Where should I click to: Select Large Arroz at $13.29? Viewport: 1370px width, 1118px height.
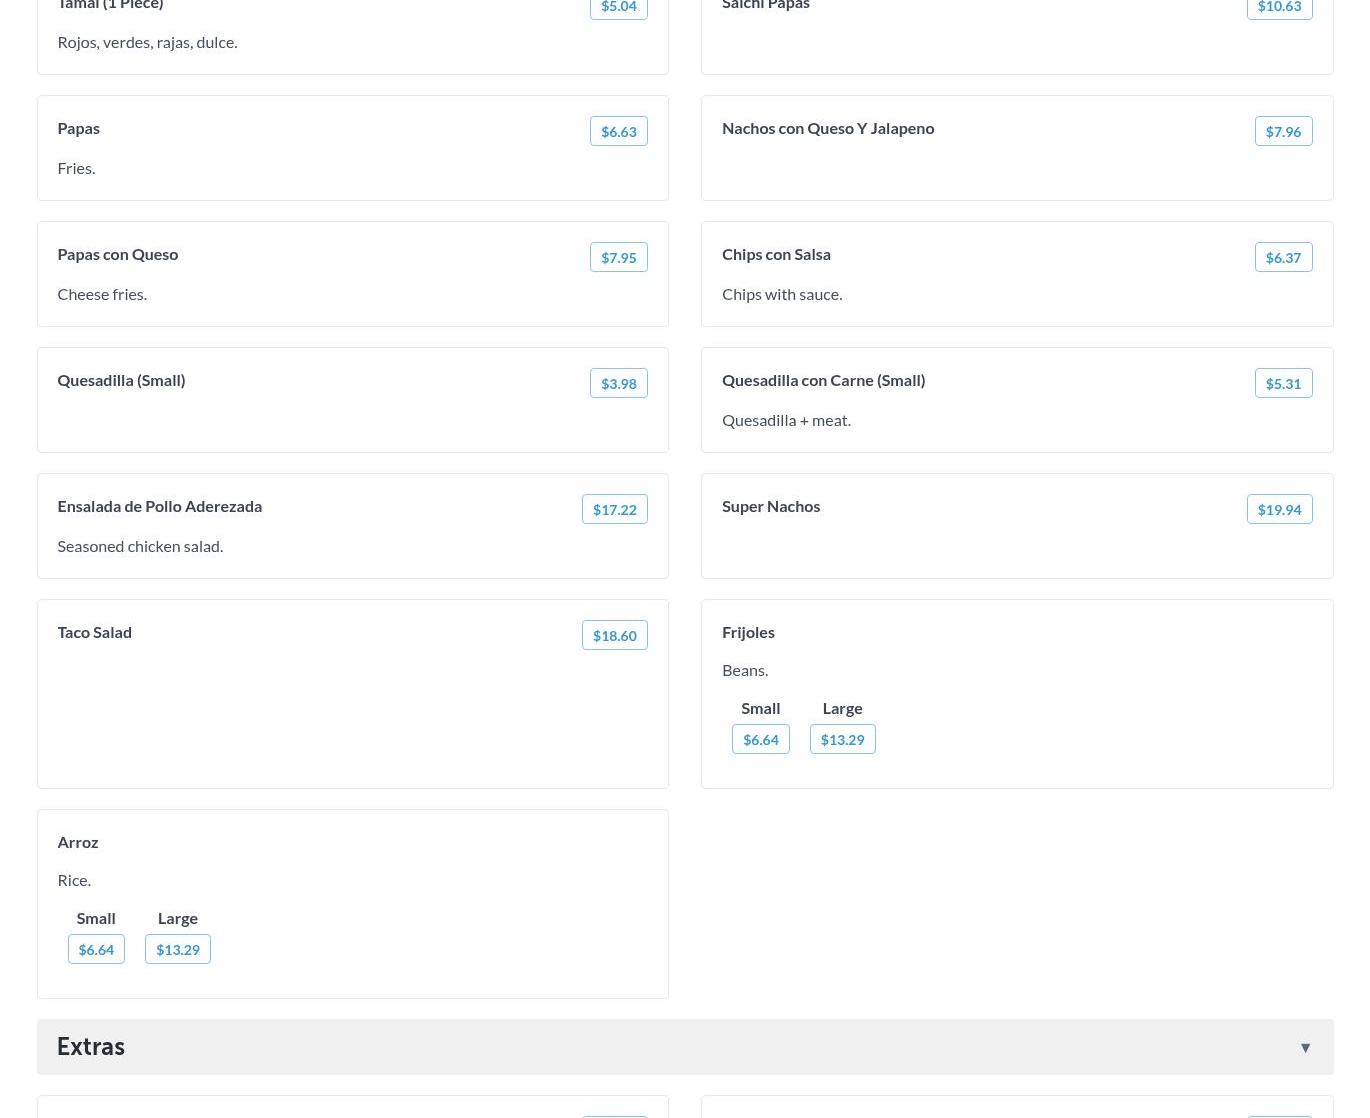177,949
